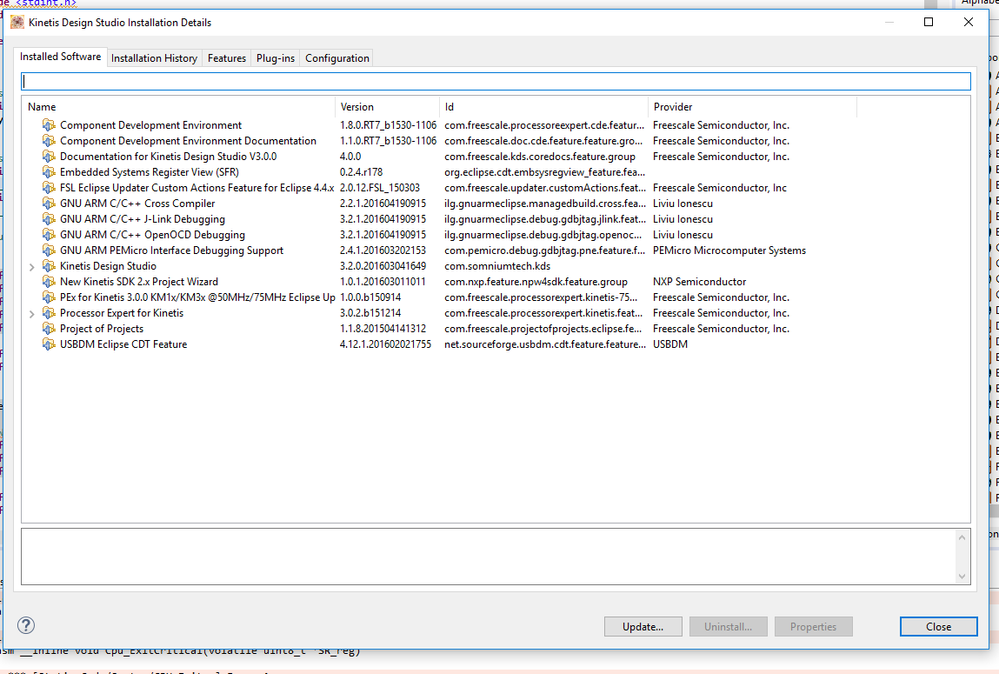999x674 pixels.
Task: Open the Plug-ins tab
Action: point(275,58)
